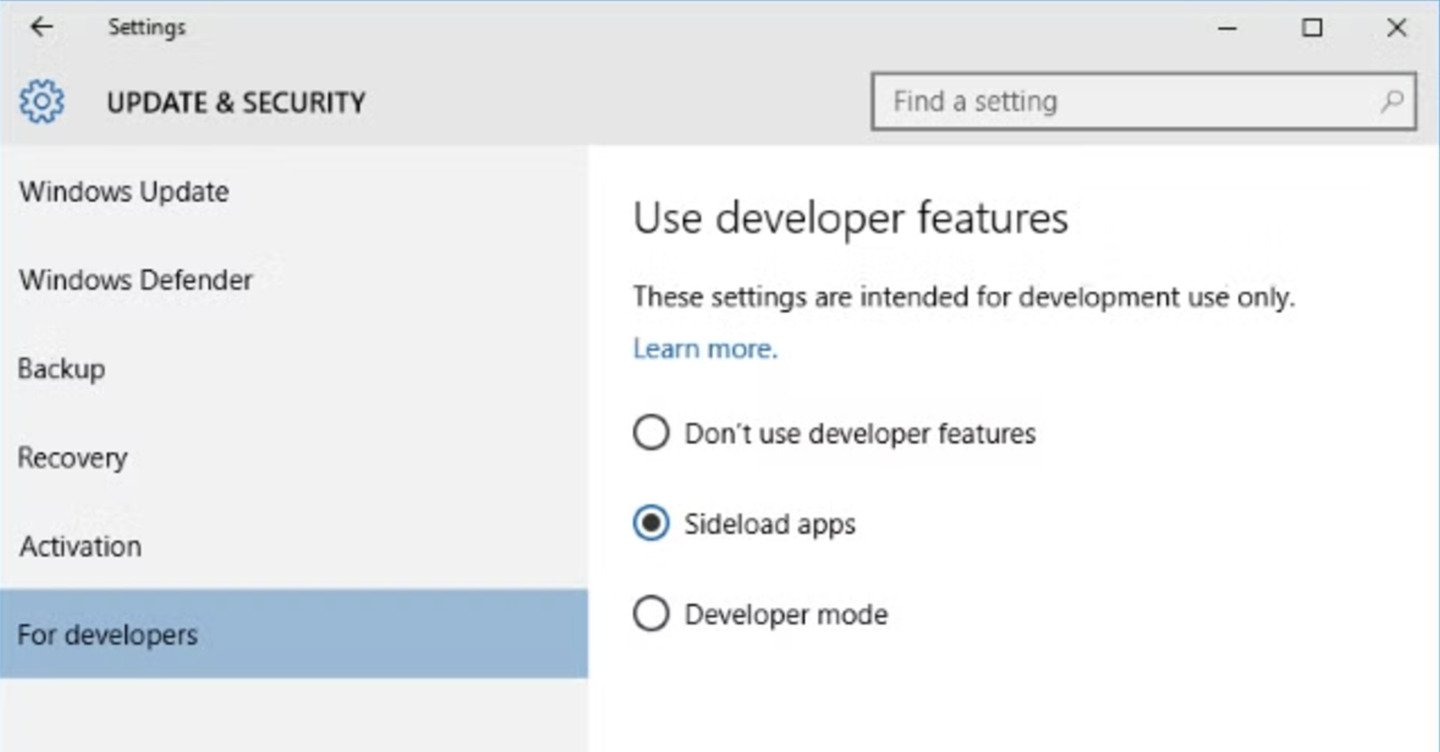Focus the Find a setting search box
1440x752 pixels.
point(1144,101)
